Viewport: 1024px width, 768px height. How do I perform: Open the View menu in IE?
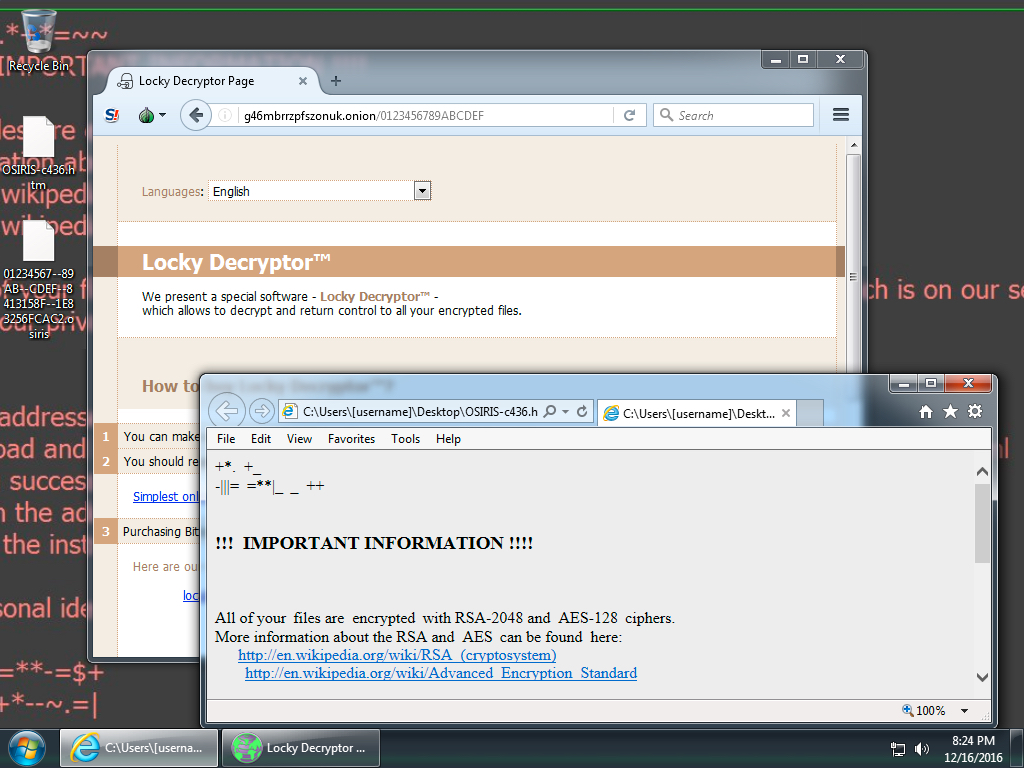tap(299, 439)
